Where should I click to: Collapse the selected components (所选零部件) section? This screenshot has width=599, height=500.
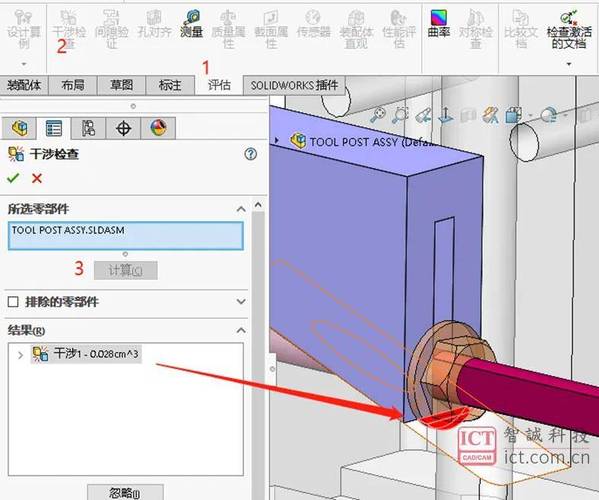click(x=241, y=209)
